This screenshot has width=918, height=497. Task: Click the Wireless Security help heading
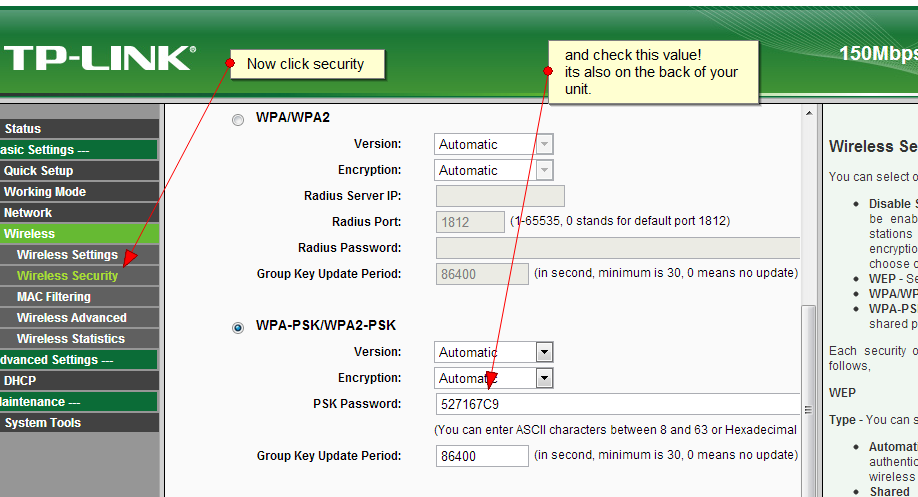[873, 146]
